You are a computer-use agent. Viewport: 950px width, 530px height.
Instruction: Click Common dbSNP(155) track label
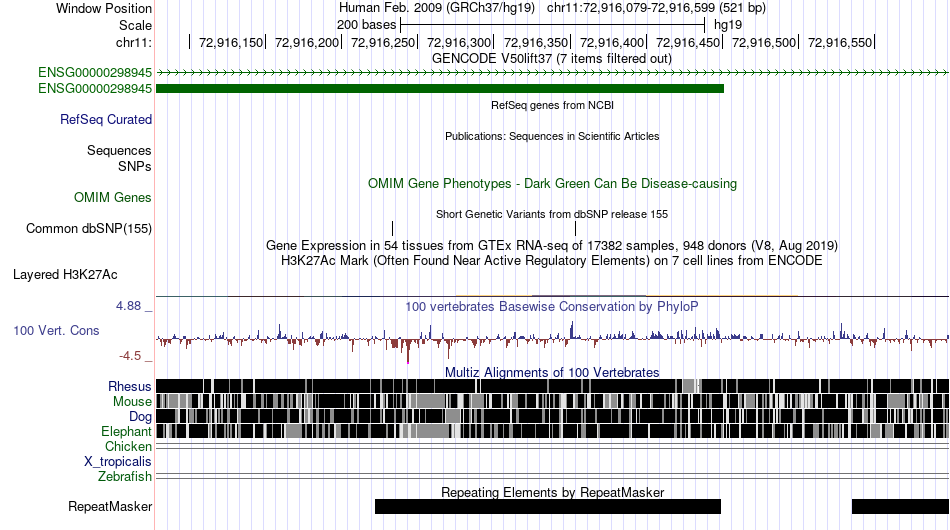[x=88, y=228]
